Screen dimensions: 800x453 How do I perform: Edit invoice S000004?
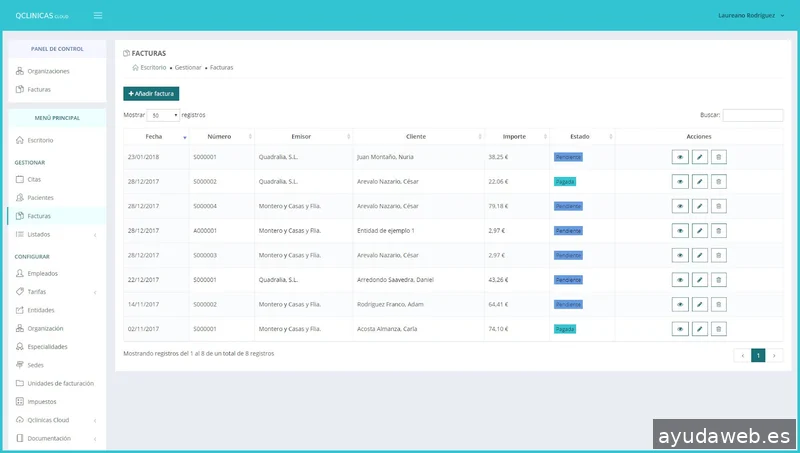click(x=699, y=206)
